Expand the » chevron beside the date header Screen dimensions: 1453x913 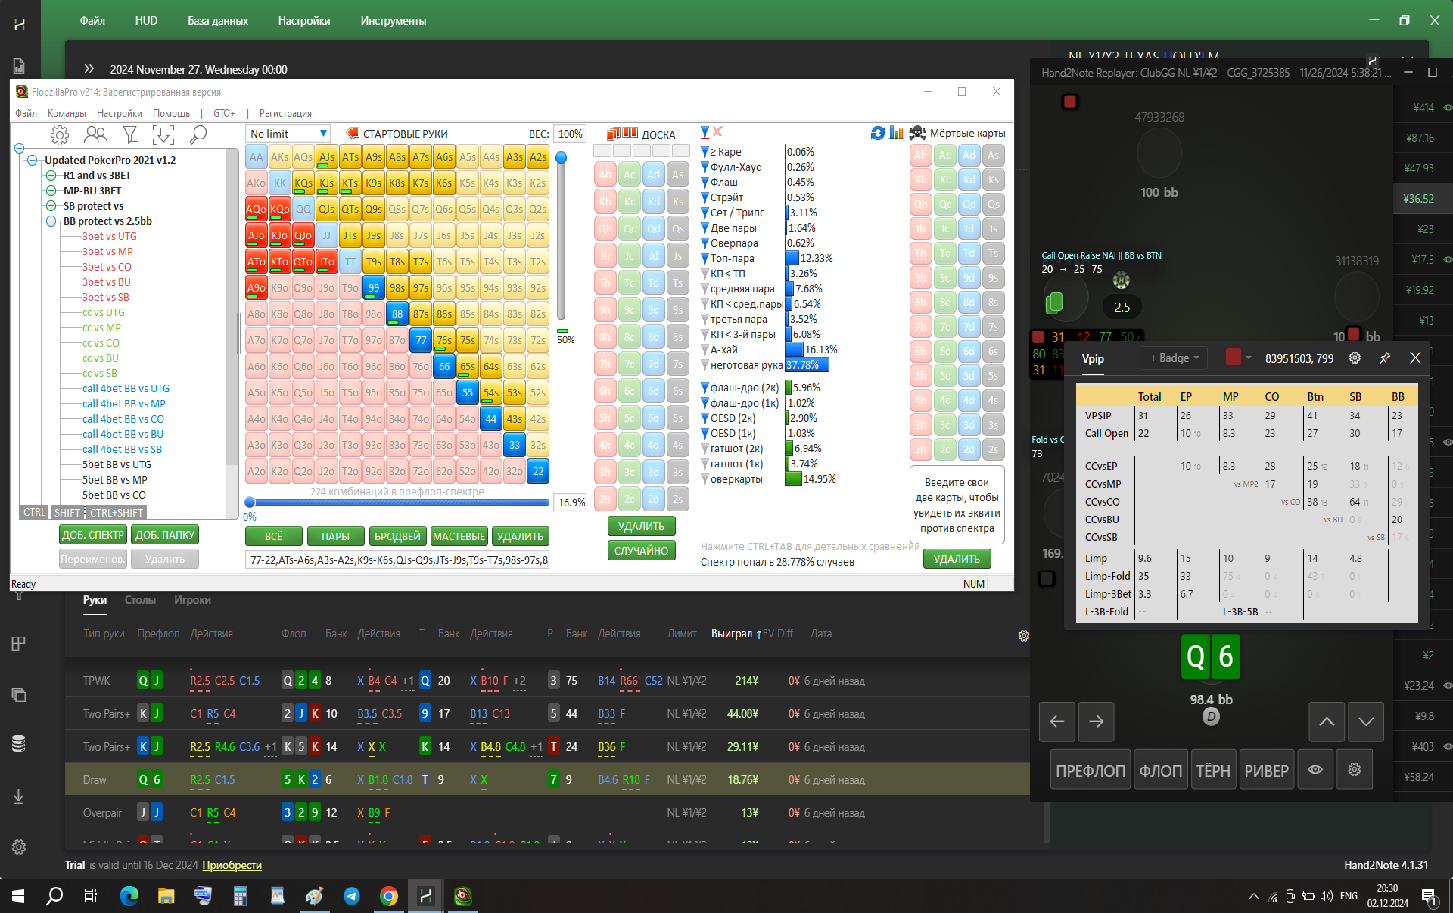point(90,69)
